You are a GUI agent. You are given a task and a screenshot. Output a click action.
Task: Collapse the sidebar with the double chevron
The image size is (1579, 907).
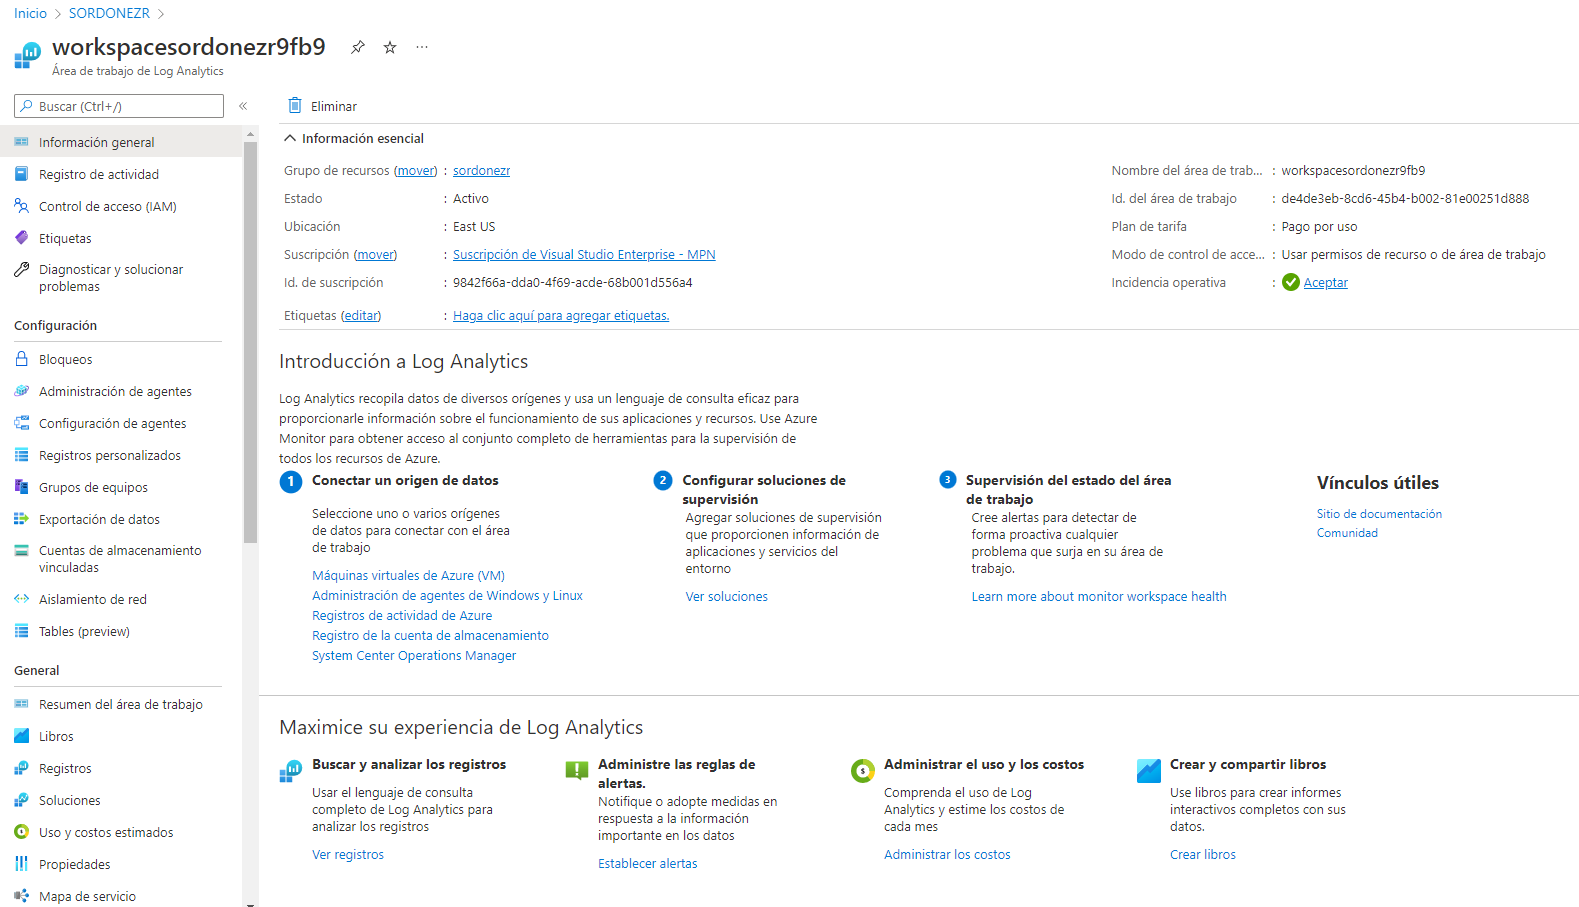coord(243,106)
